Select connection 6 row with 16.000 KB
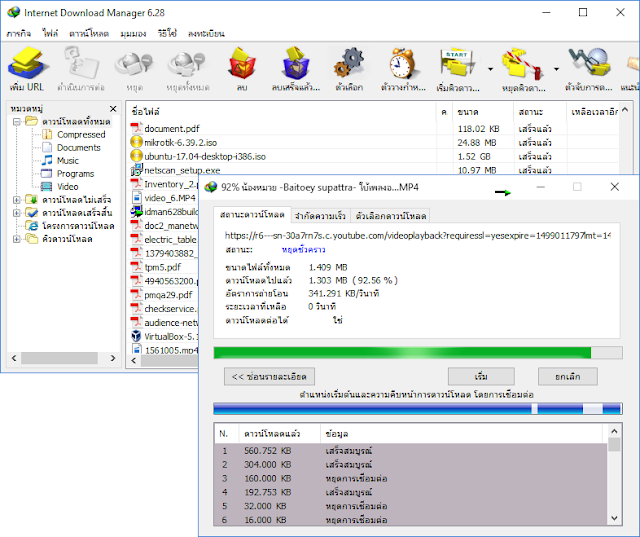Viewport: 640px width, 537px height. tap(411, 520)
